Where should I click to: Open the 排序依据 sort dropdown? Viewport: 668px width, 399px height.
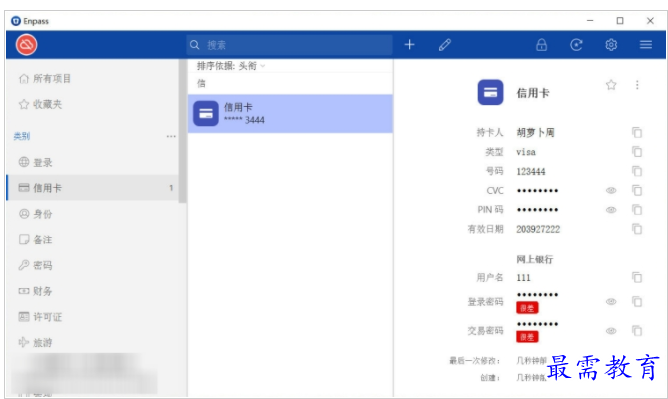coord(231,66)
